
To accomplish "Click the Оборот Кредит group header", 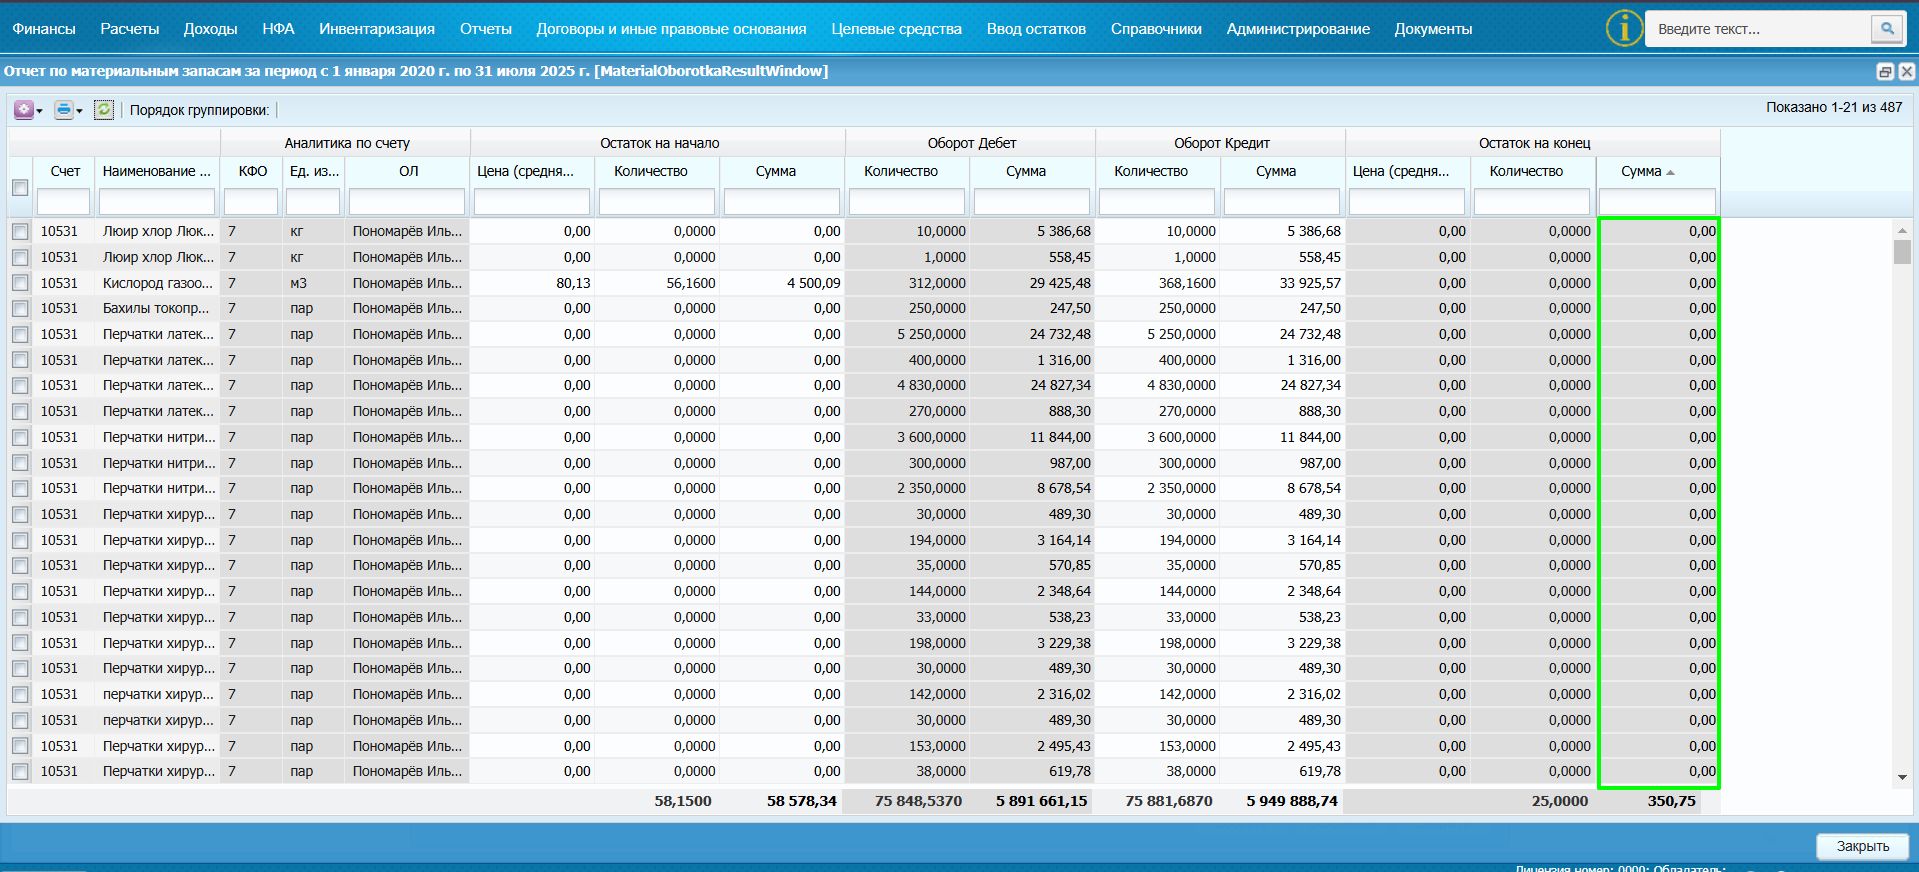I will 1221,143.
